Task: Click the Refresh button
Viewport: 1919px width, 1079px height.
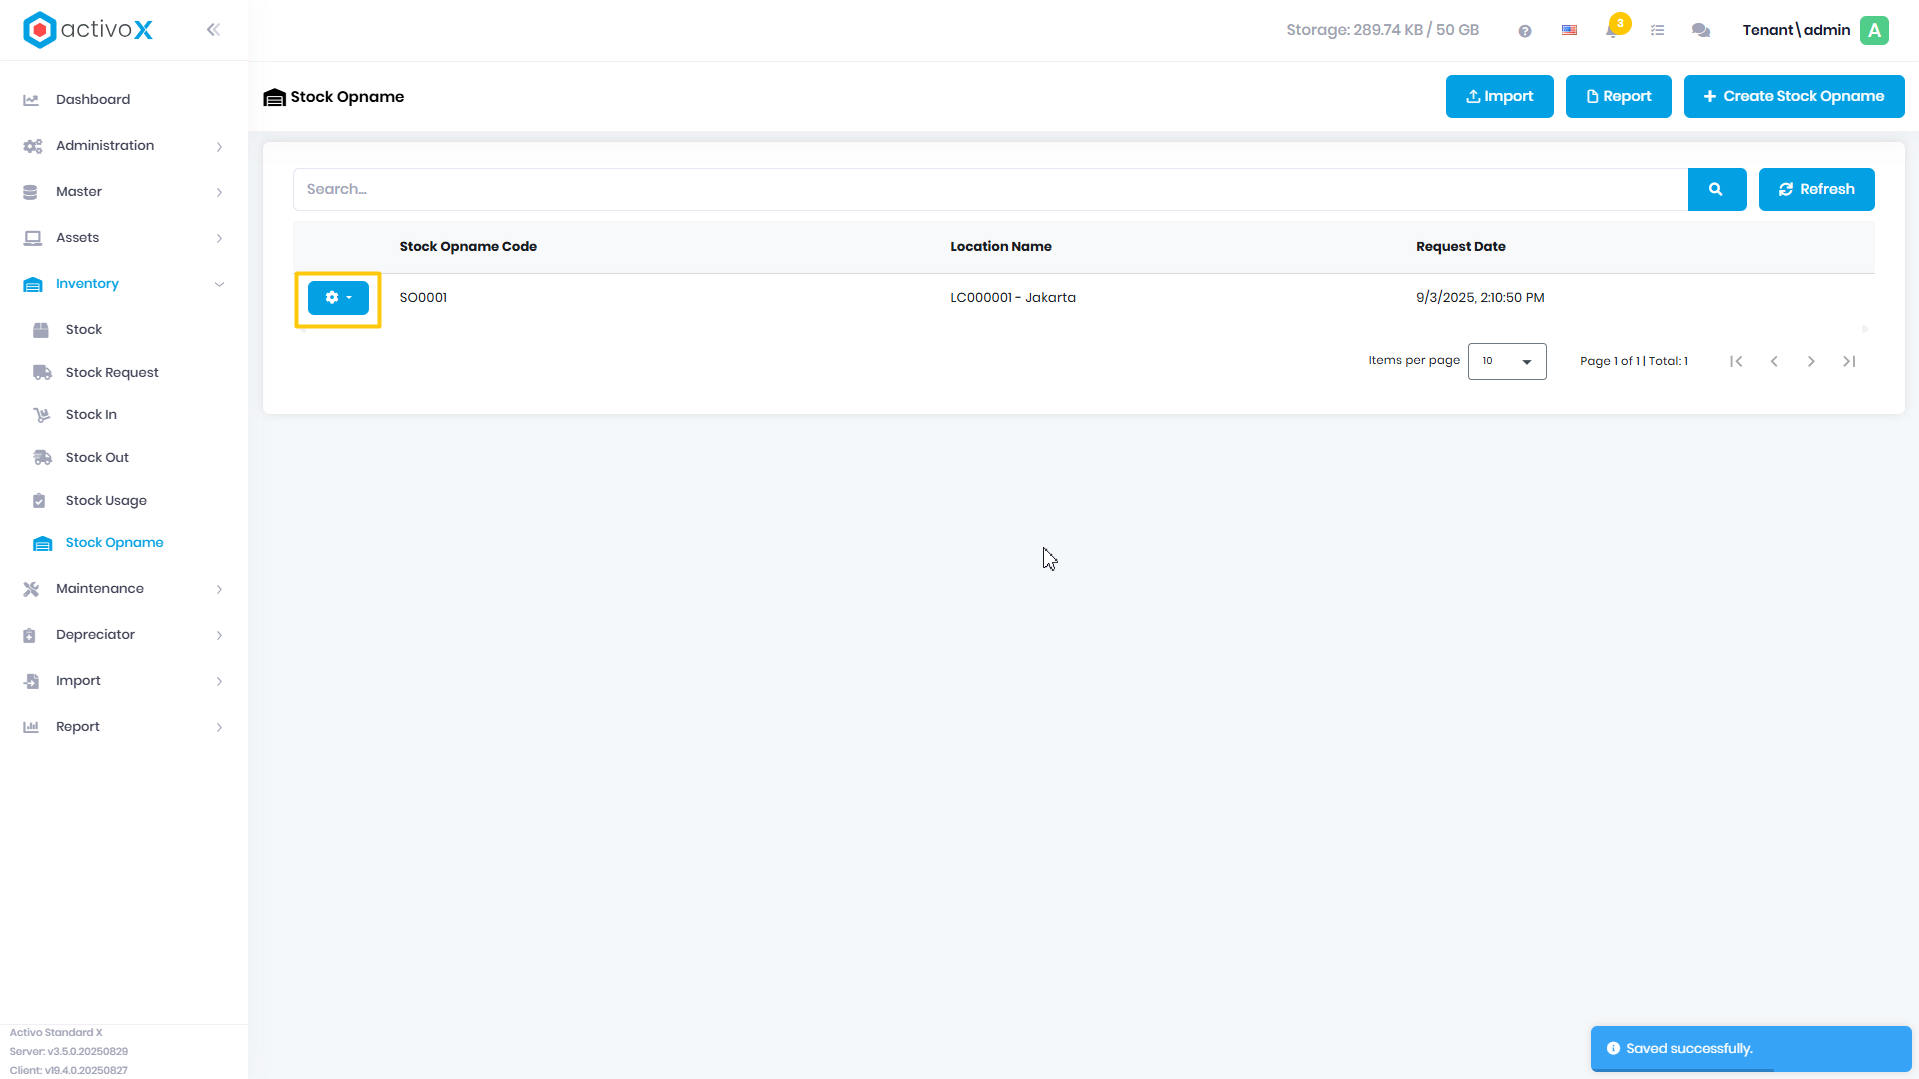Action: pyautogui.click(x=1816, y=189)
